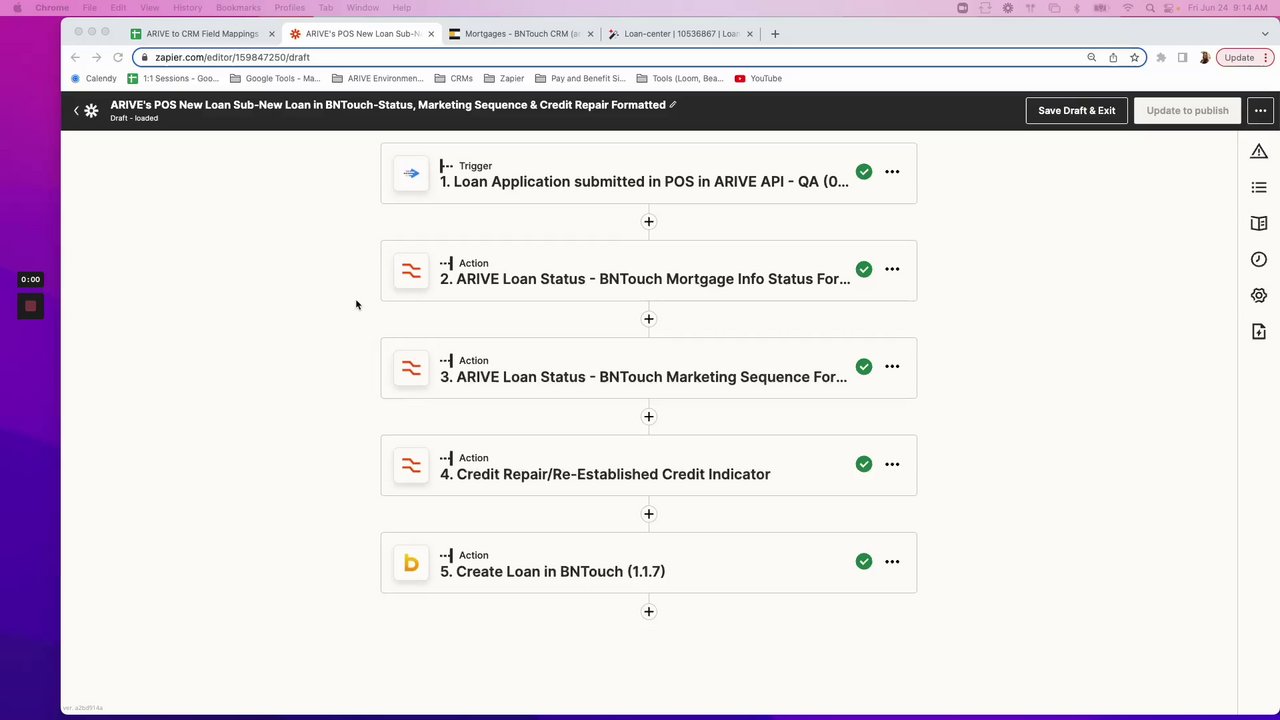Open step 2 Mortgage Info Status formatter
Viewport: 1280px width, 720px height.
648,271
